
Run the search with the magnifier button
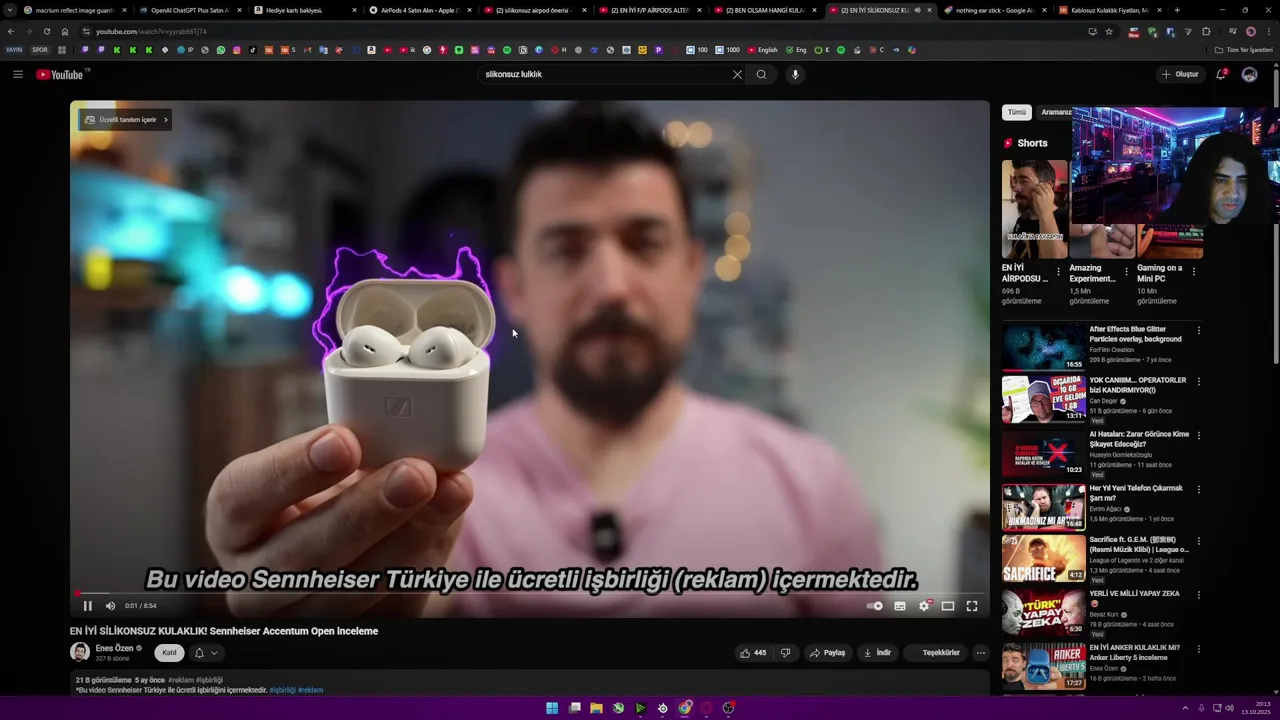[x=761, y=74]
